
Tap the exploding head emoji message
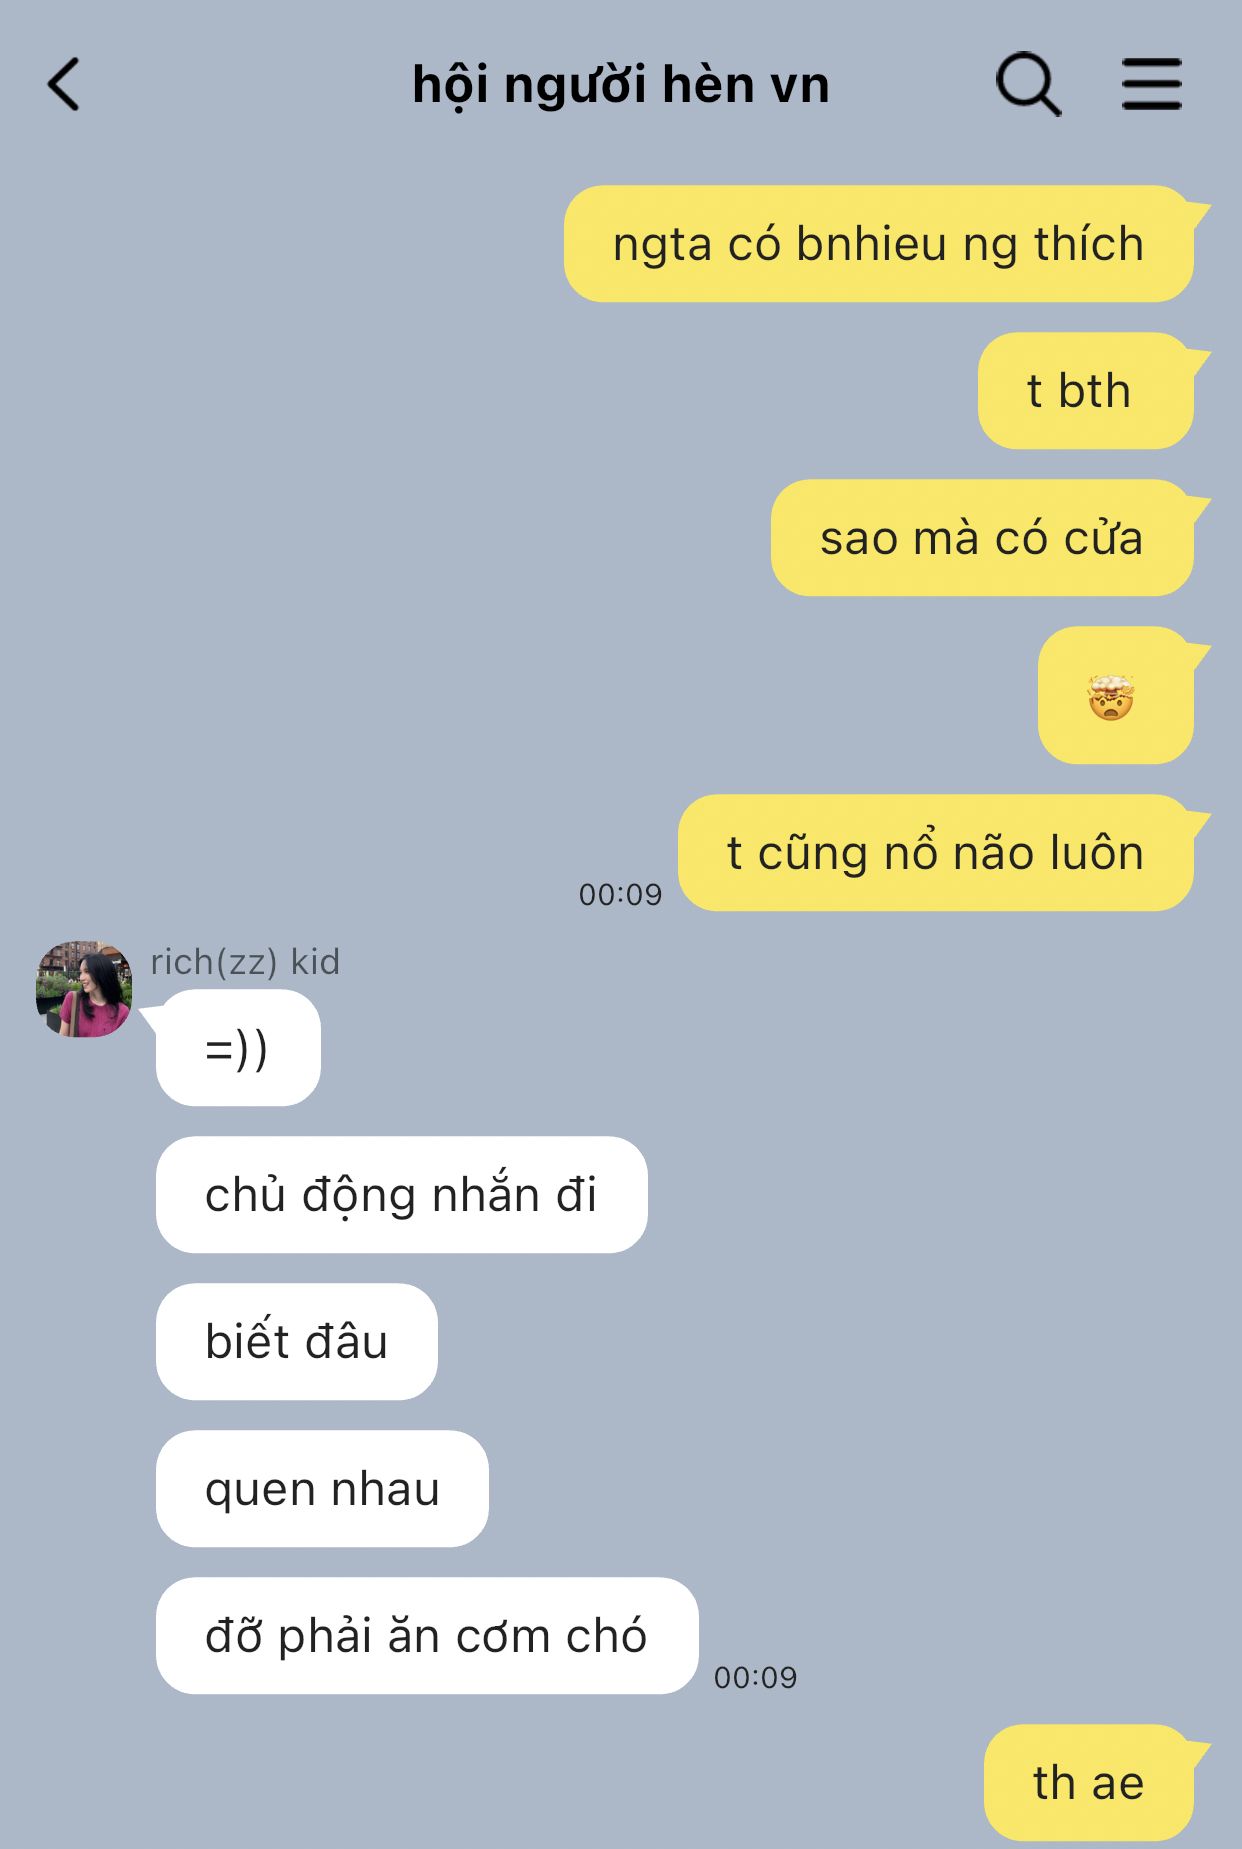click(1116, 696)
